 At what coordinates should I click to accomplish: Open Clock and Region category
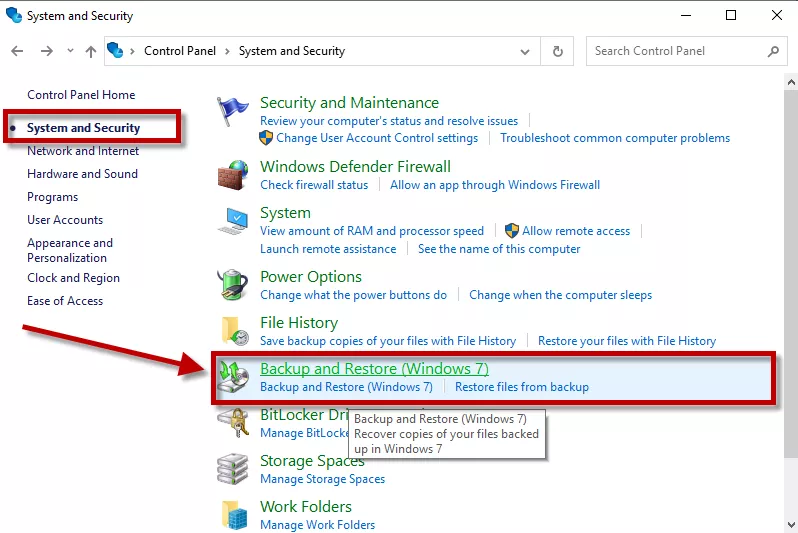pyautogui.click(x=73, y=278)
